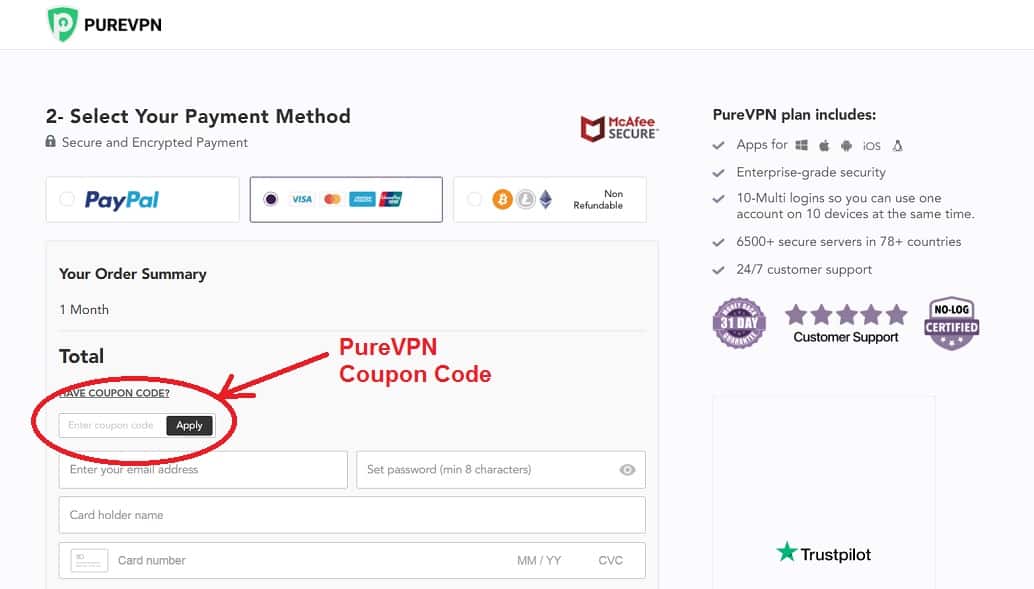Click the McAfee Secure badge
This screenshot has width=1034, height=589.
click(x=619, y=128)
